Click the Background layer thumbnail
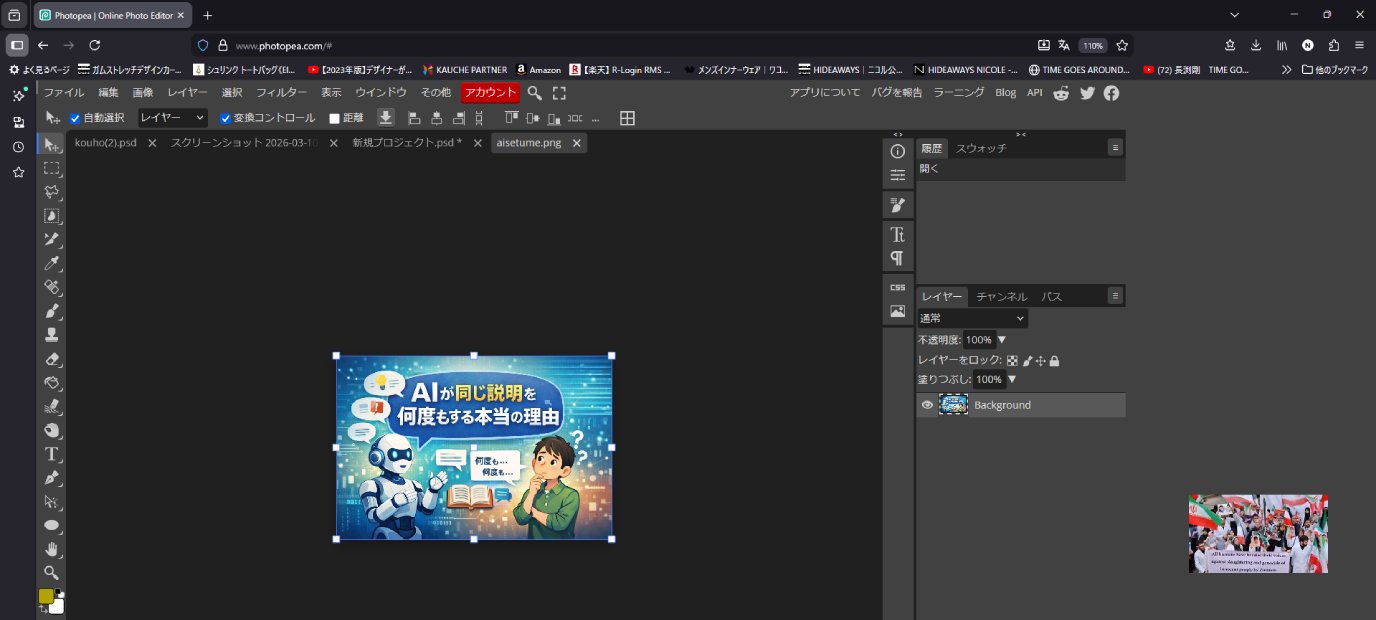 pyautogui.click(x=953, y=404)
